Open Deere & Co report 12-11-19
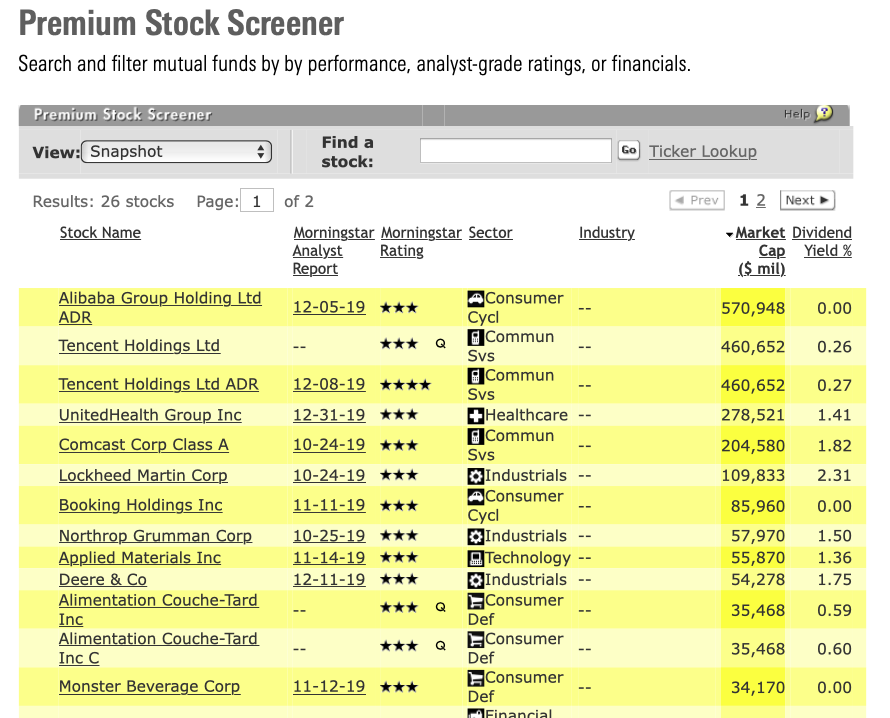The width and height of the screenshot is (890, 718). click(329, 580)
